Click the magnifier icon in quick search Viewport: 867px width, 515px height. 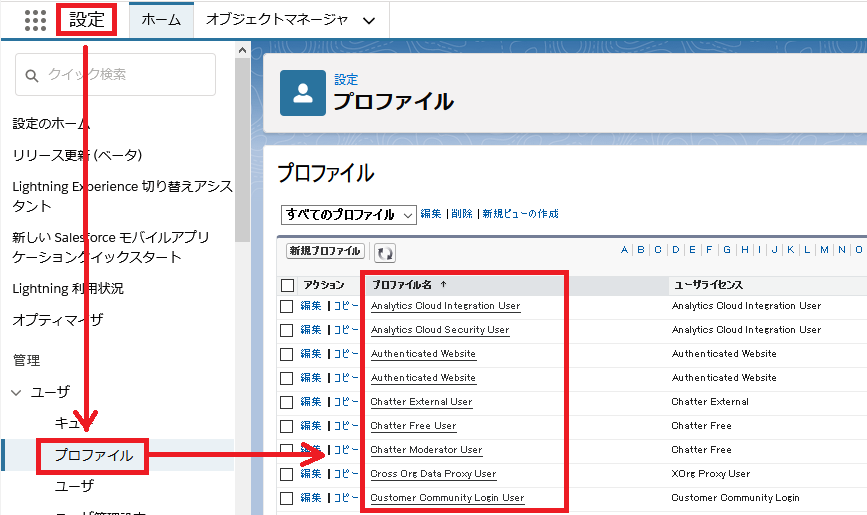click(x=32, y=75)
